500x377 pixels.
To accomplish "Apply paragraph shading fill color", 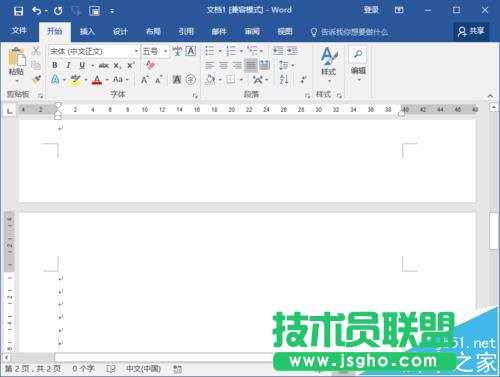I will (210, 80).
